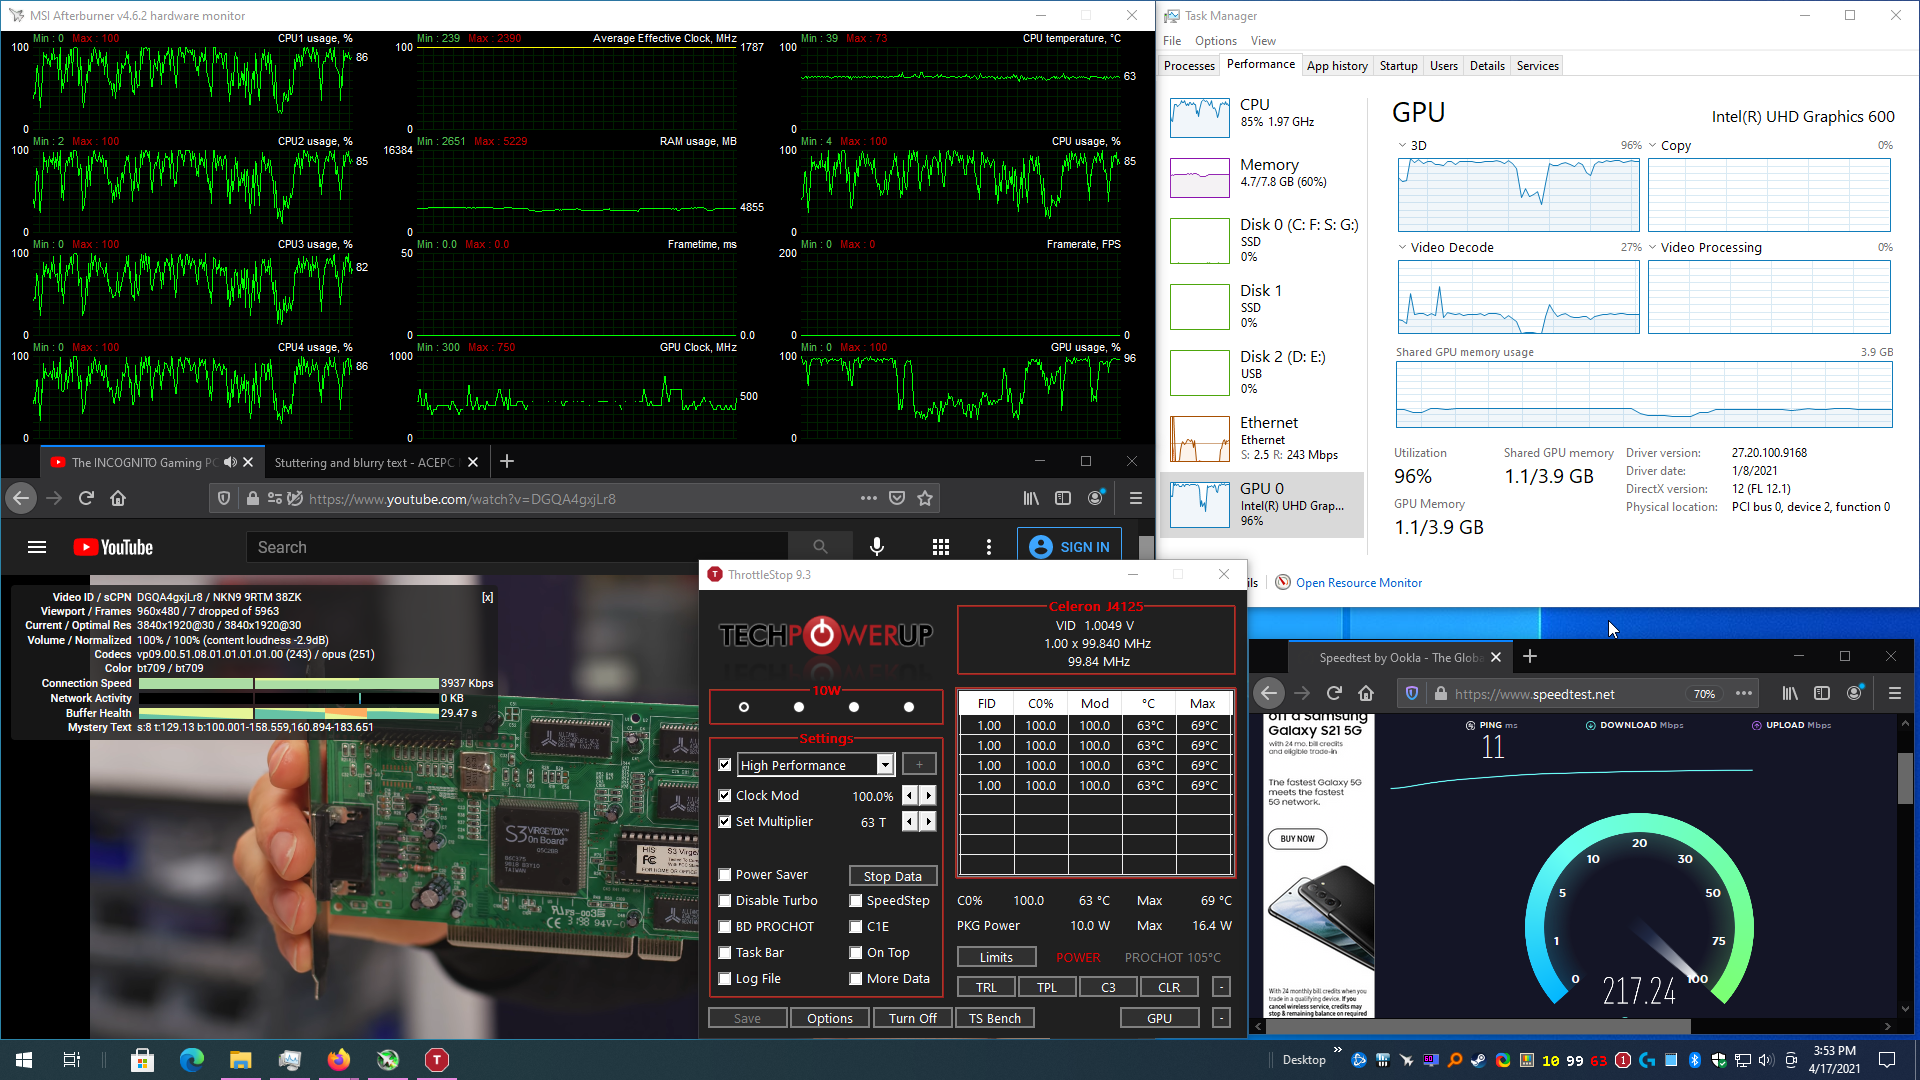Open Task Manager Options menu
Screen dimensions: 1920x1080
(x=1215, y=41)
